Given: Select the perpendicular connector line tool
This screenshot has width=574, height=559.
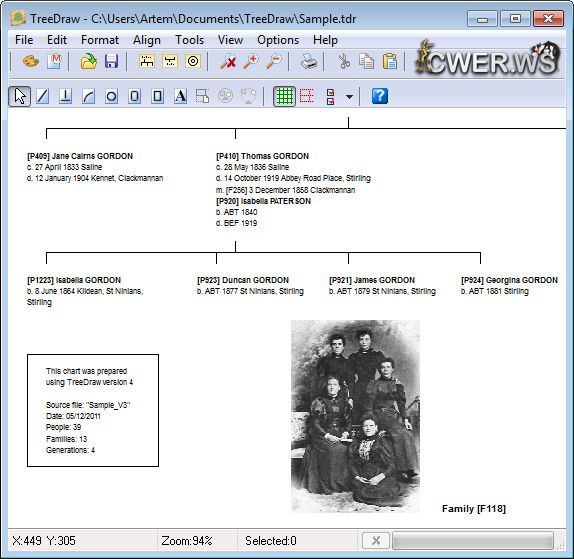Looking at the screenshot, I should click(66, 96).
